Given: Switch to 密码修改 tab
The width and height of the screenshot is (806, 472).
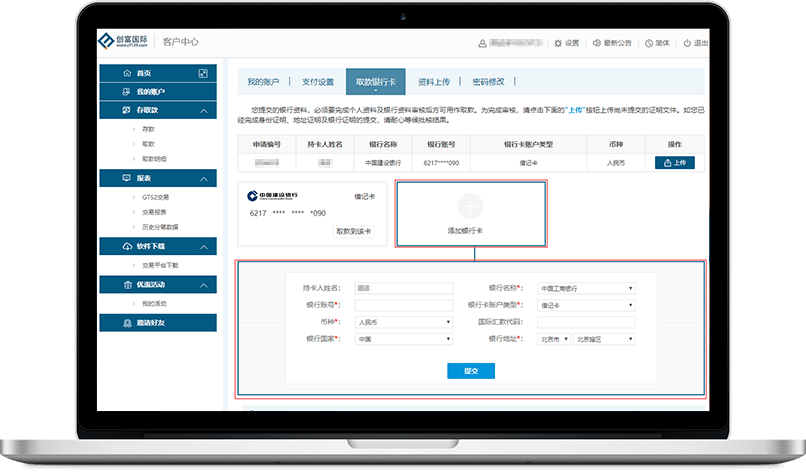Looking at the screenshot, I should tap(488, 82).
